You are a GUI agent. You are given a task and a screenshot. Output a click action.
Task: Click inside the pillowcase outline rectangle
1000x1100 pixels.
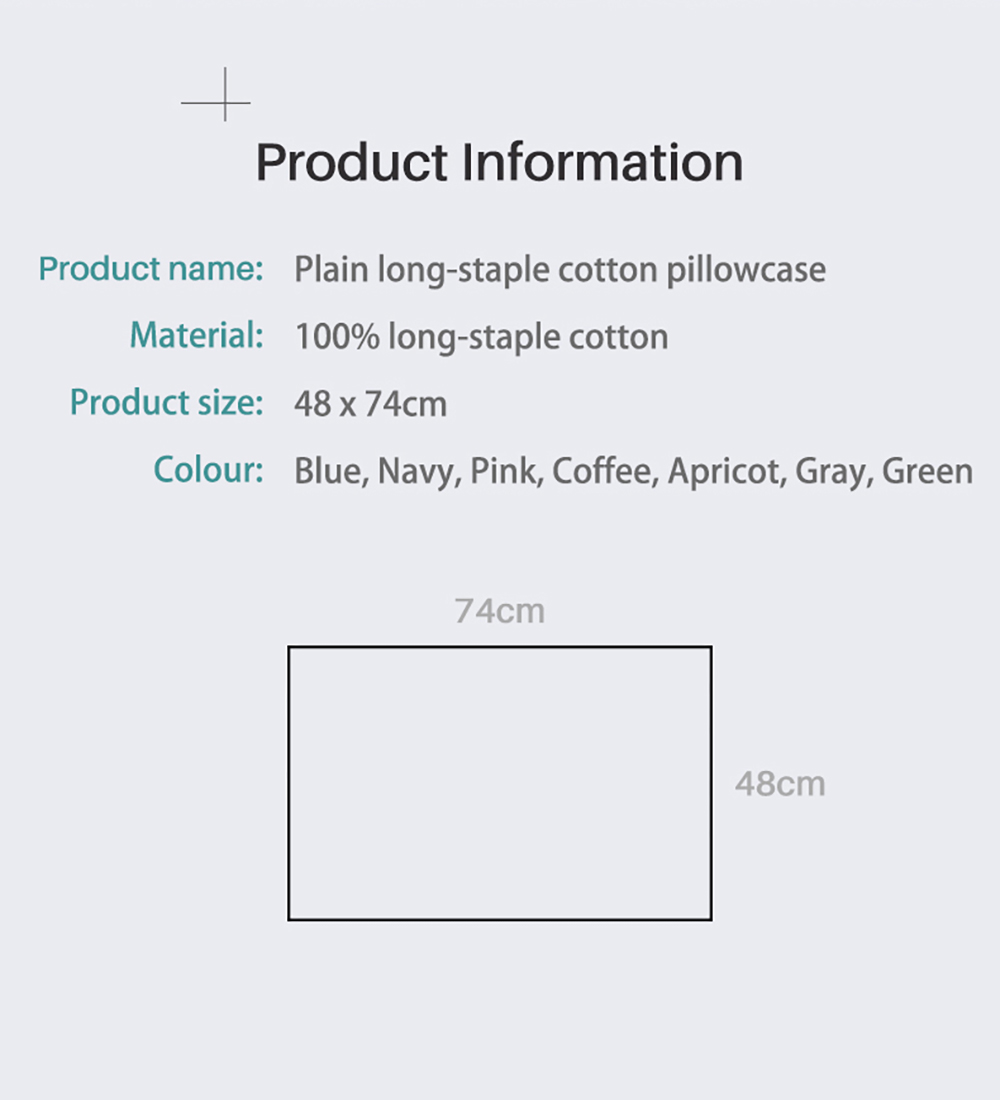(500, 783)
